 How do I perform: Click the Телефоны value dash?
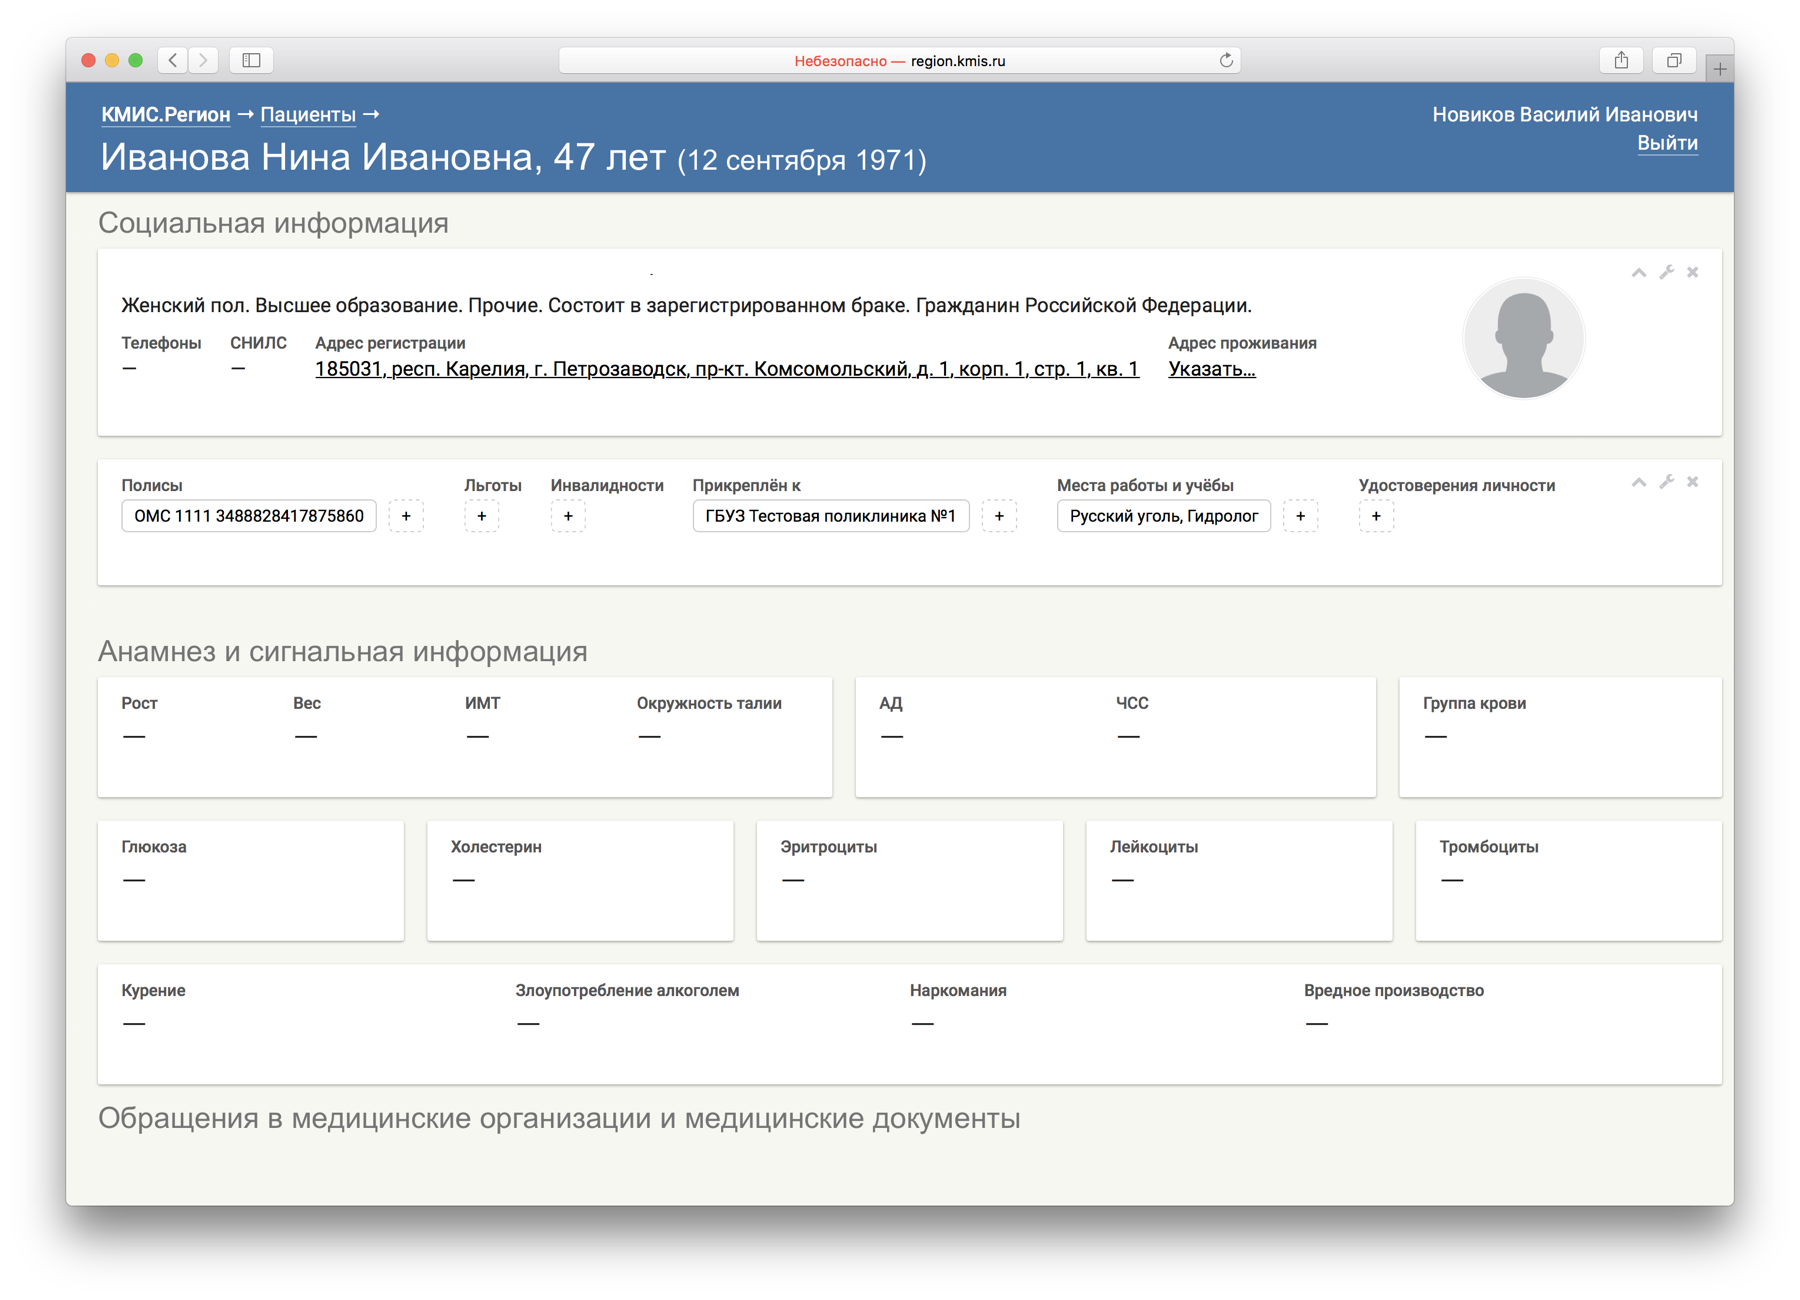pyautogui.click(x=129, y=369)
